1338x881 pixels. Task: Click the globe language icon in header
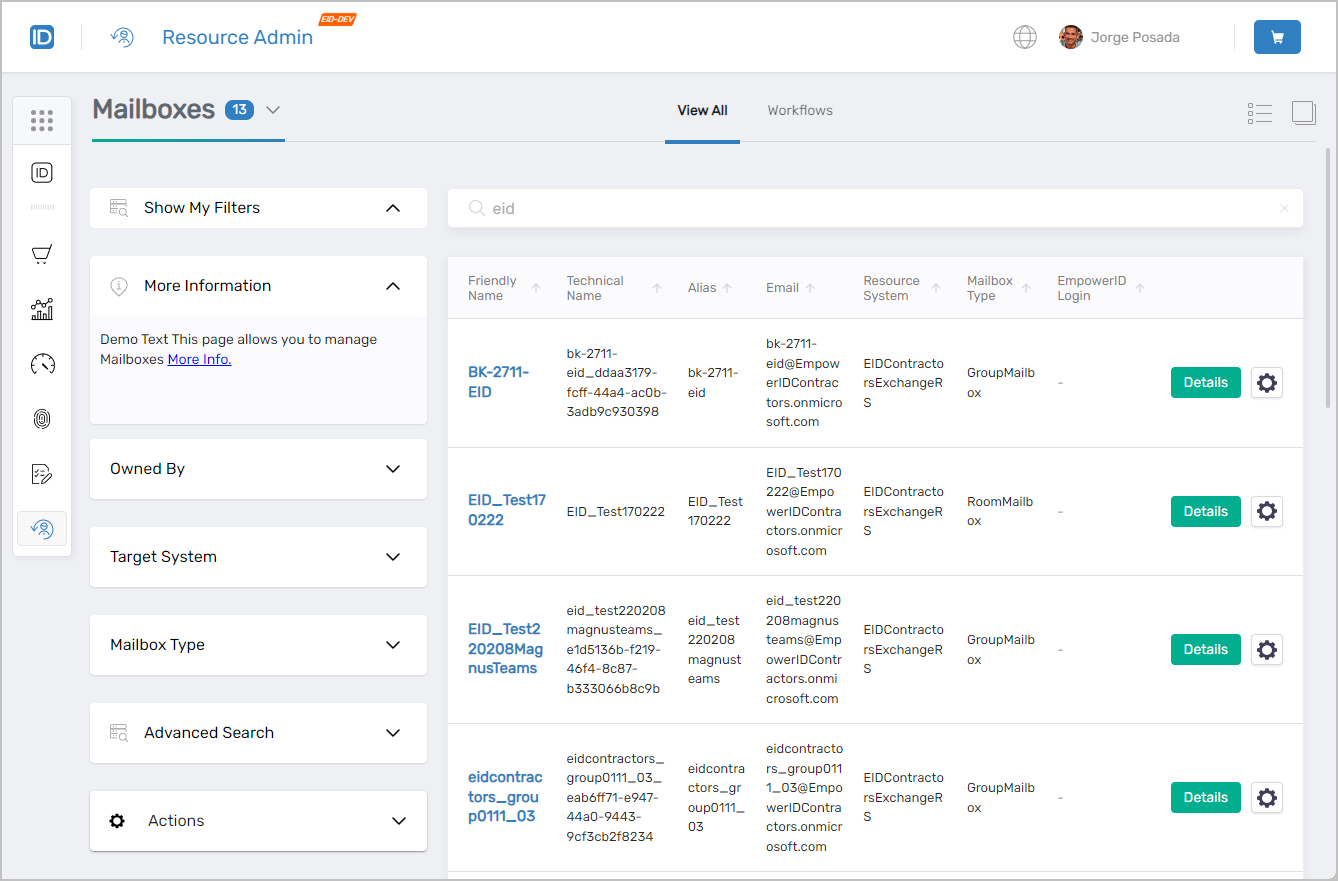coord(1024,36)
